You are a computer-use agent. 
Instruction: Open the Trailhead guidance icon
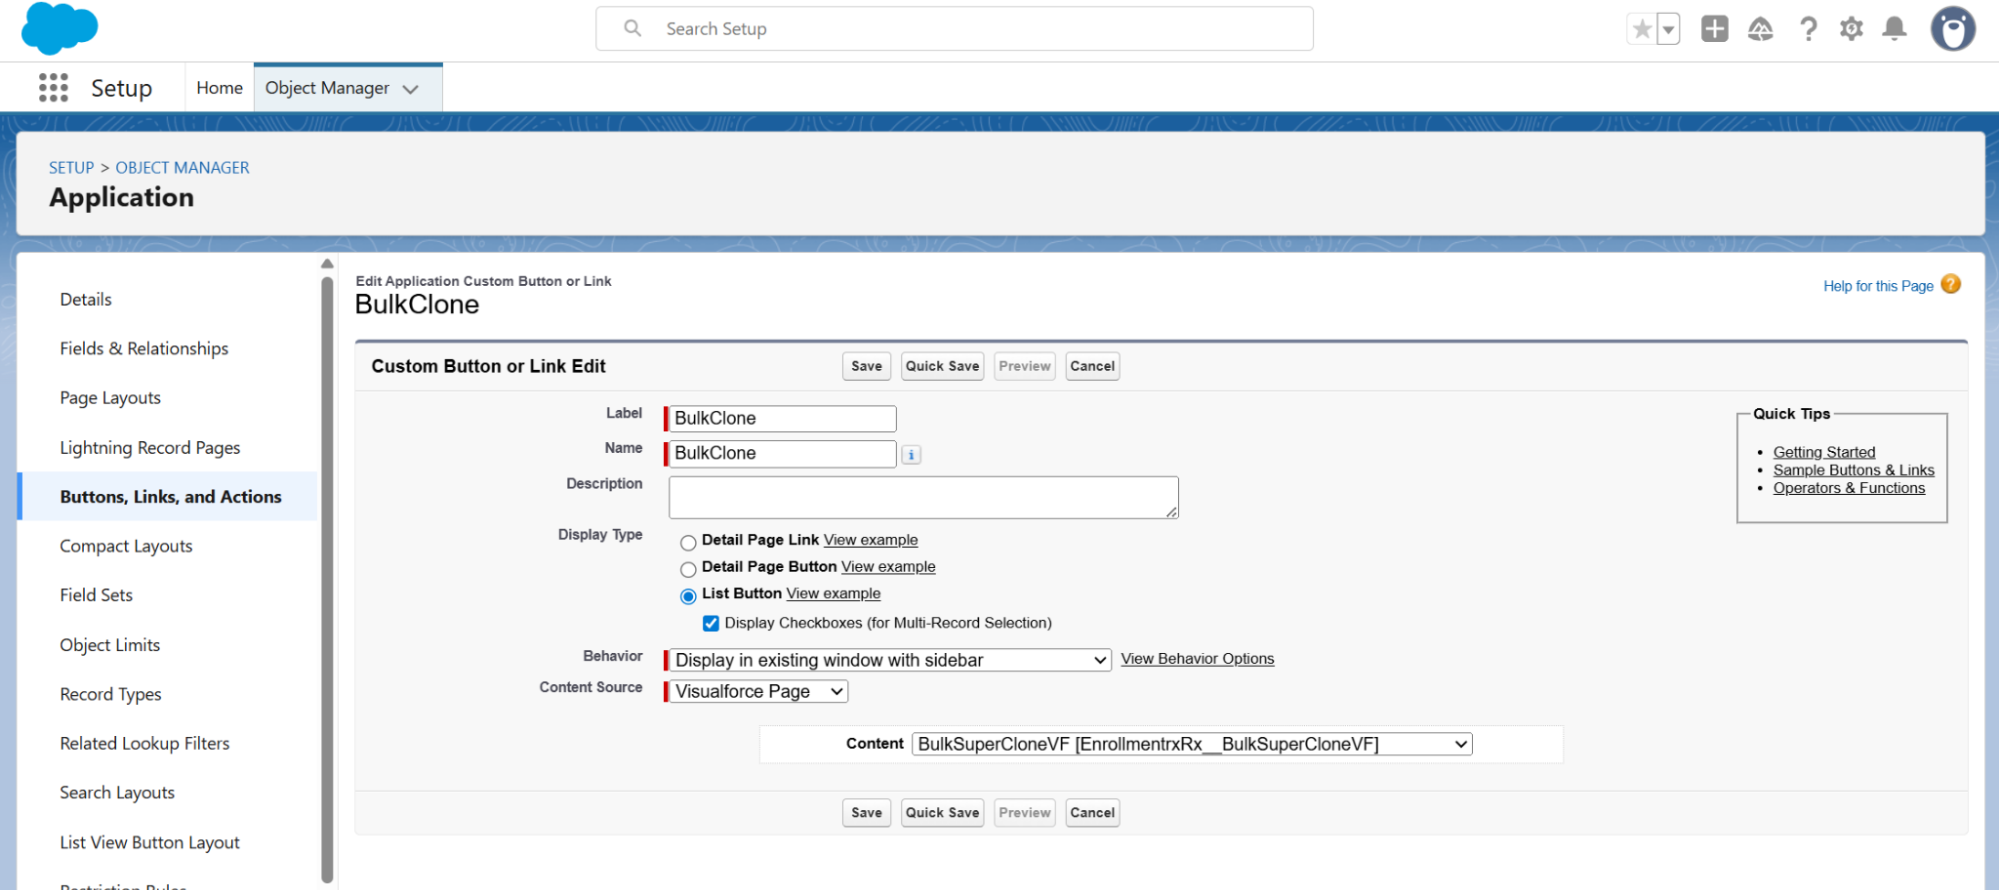pyautogui.click(x=1760, y=29)
